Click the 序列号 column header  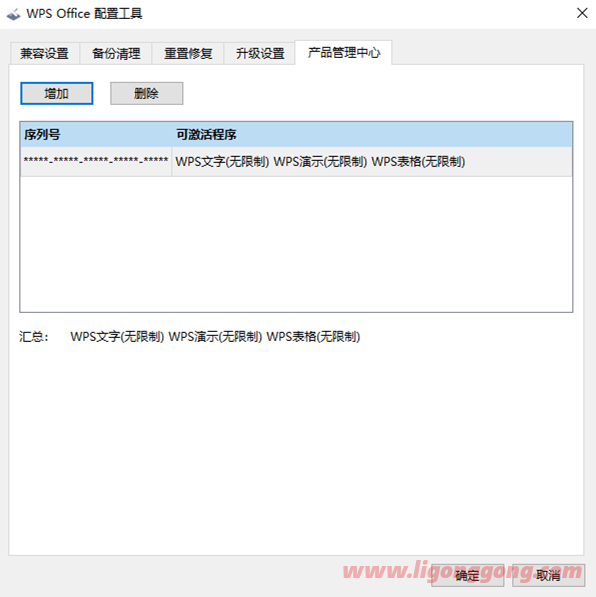96,134
